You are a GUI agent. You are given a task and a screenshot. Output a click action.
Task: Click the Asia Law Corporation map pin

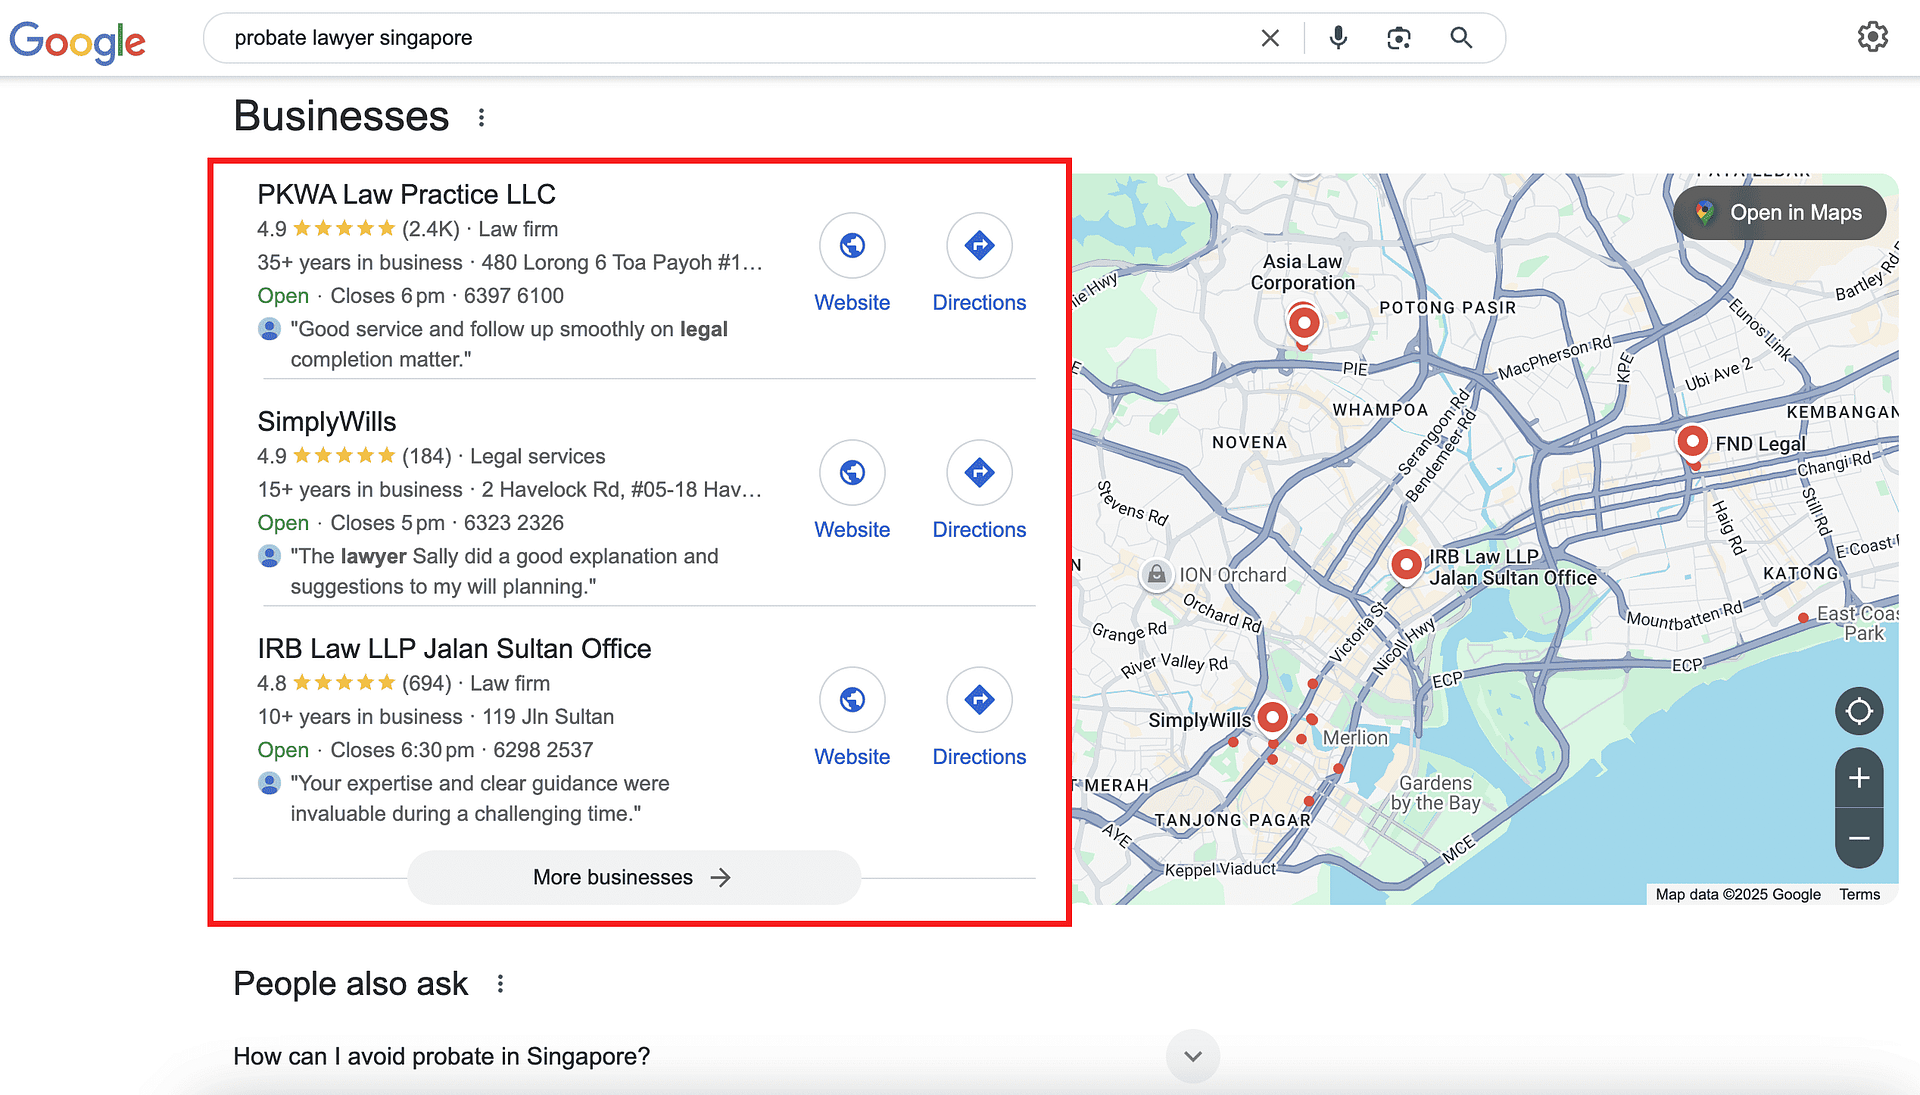(x=1303, y=324)
